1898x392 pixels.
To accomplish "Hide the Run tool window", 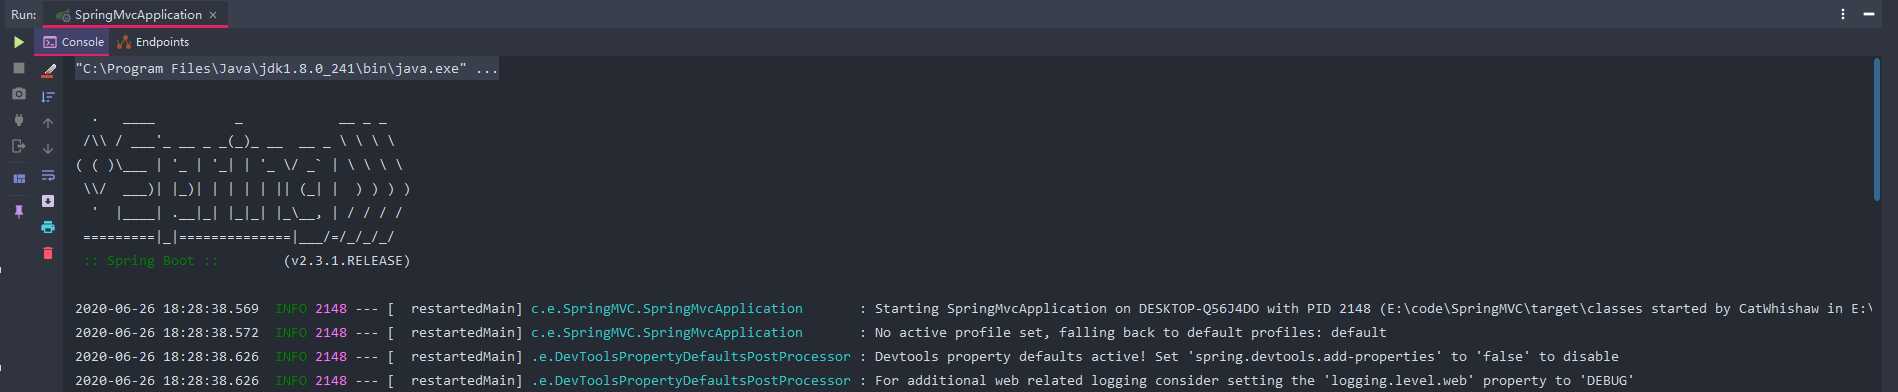I will tap(1869, 14).
